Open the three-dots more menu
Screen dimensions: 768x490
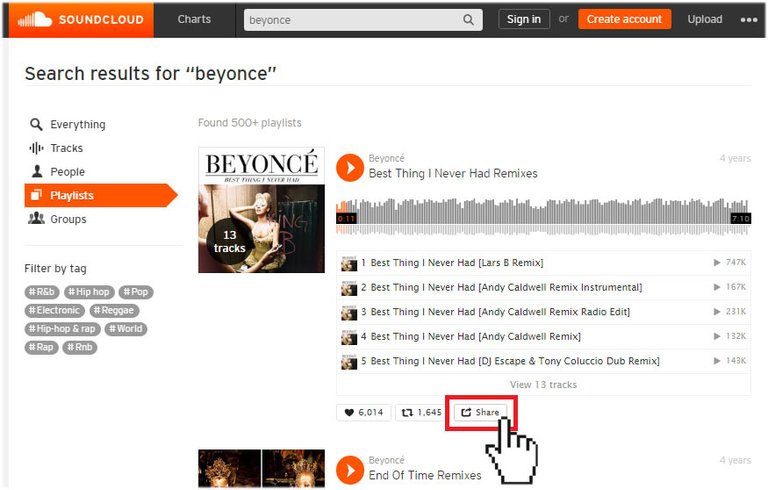[748, 20]
